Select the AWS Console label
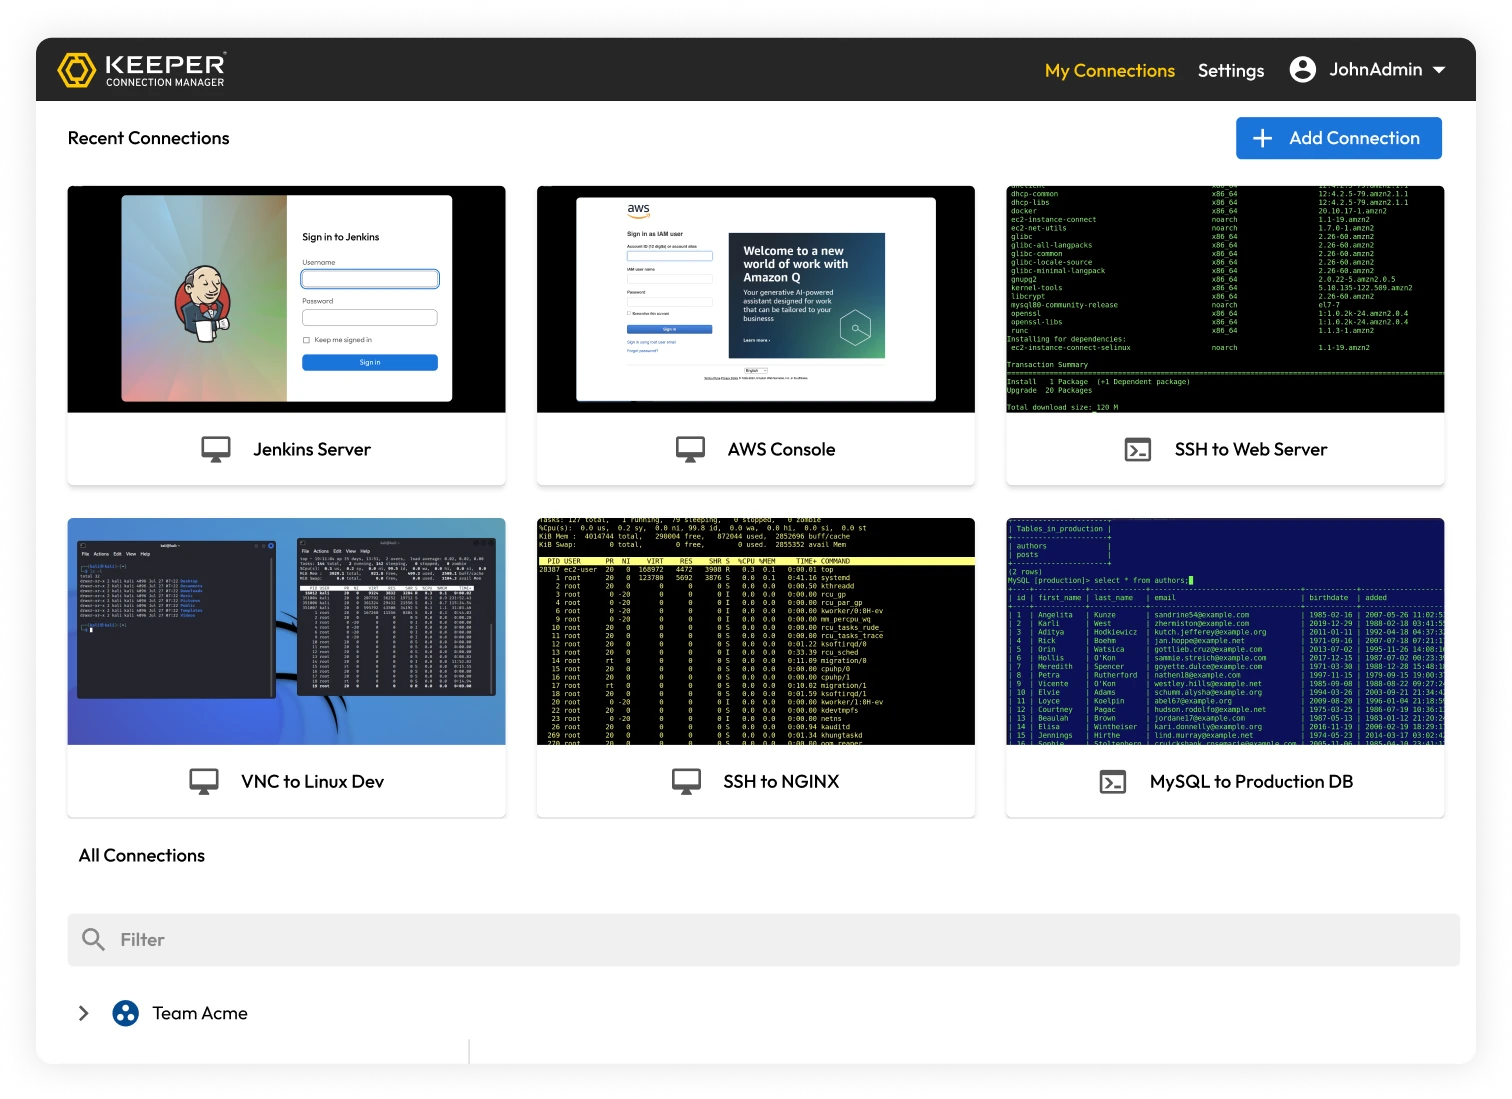The image size is (1512, 1099). pos(781,450)
